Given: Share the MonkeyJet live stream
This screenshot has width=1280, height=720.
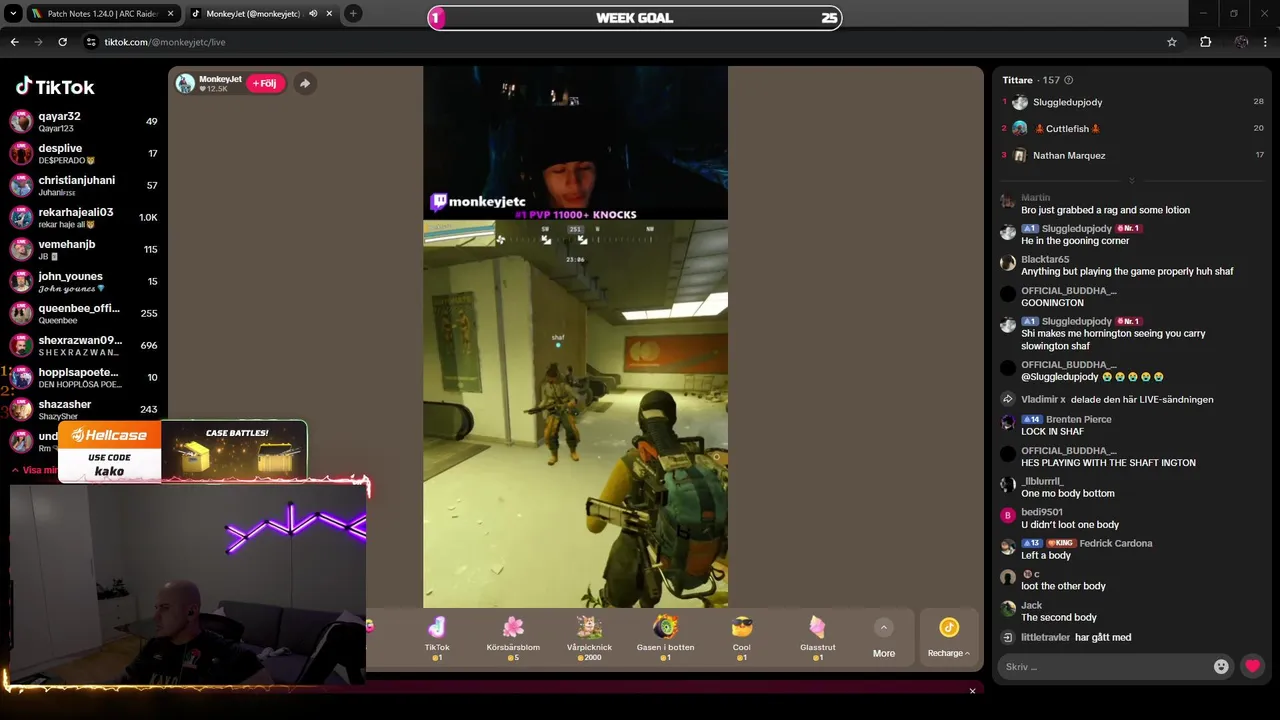Looking at the screenshot, I should (x=305, y=83).
